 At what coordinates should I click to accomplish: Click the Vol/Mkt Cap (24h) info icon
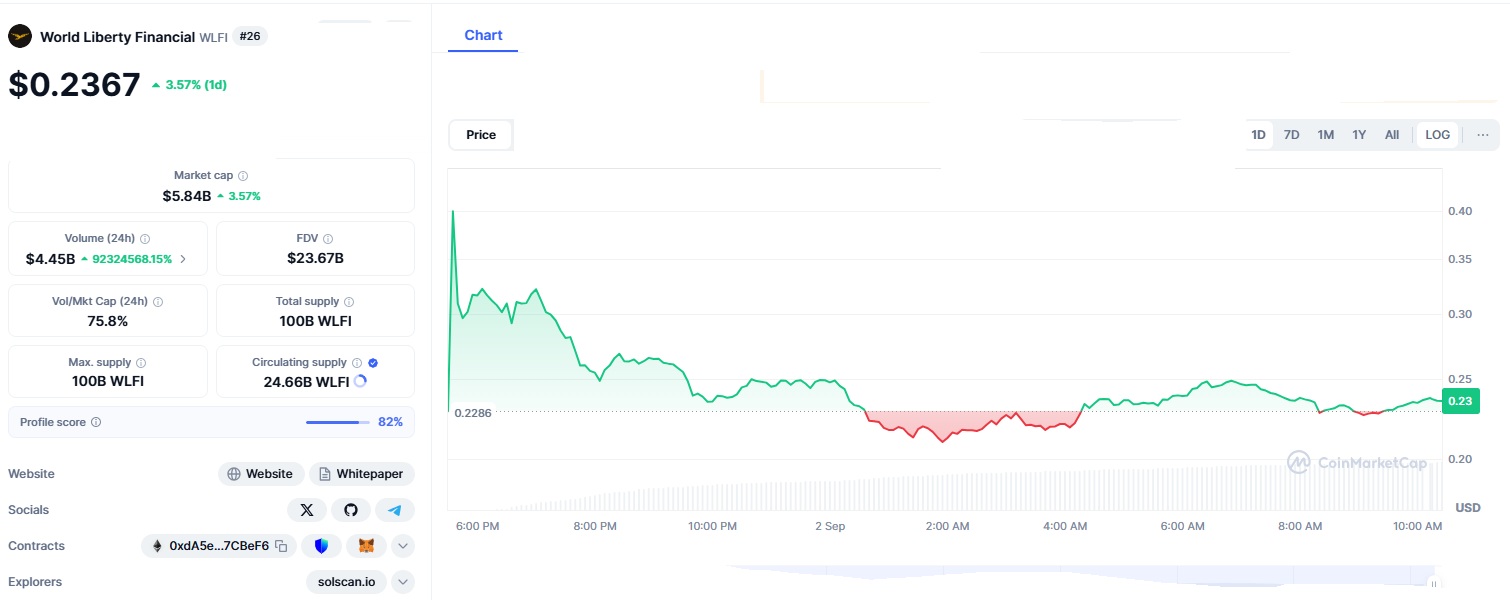click(158, 301)
